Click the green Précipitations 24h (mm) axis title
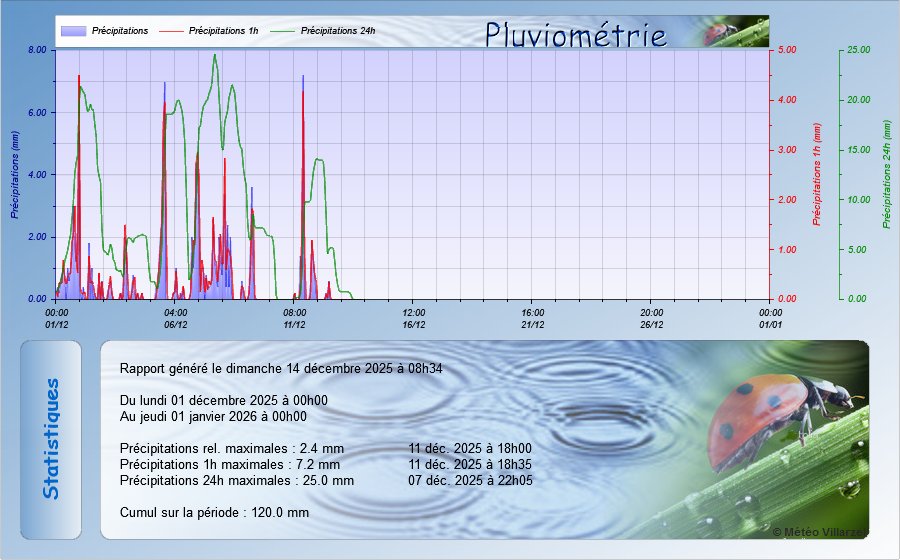The height and width of the screenshot is (560, 900). (x=886, y=174)
